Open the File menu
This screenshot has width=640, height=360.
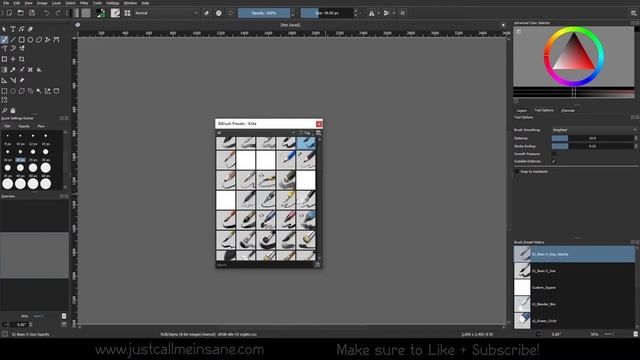click(6, 3)
